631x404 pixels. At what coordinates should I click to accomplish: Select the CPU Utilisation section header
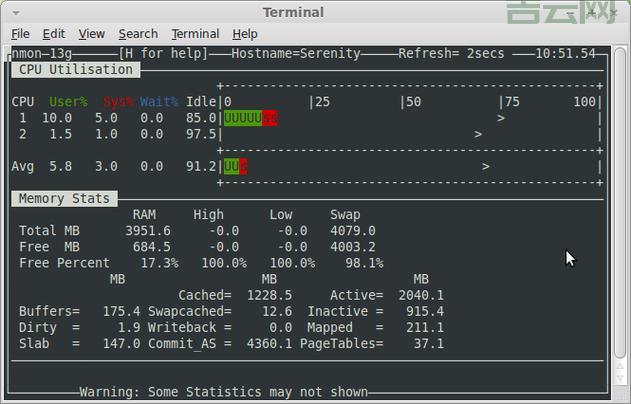point(76,70)
